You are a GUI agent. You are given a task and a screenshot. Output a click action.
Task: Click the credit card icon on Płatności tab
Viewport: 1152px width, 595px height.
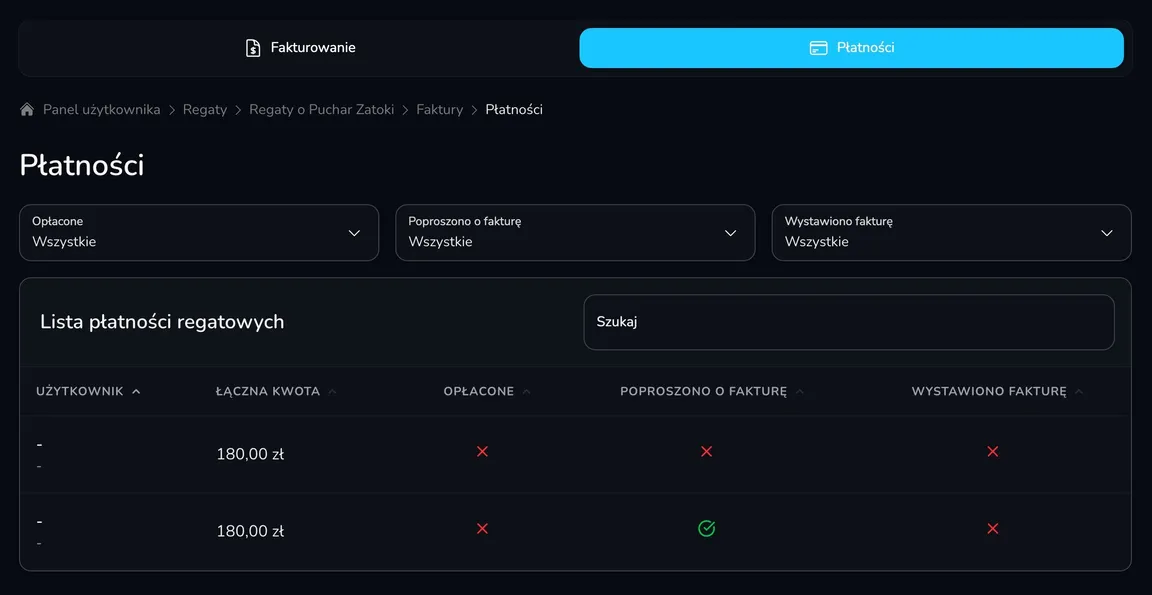coord(818,48)
